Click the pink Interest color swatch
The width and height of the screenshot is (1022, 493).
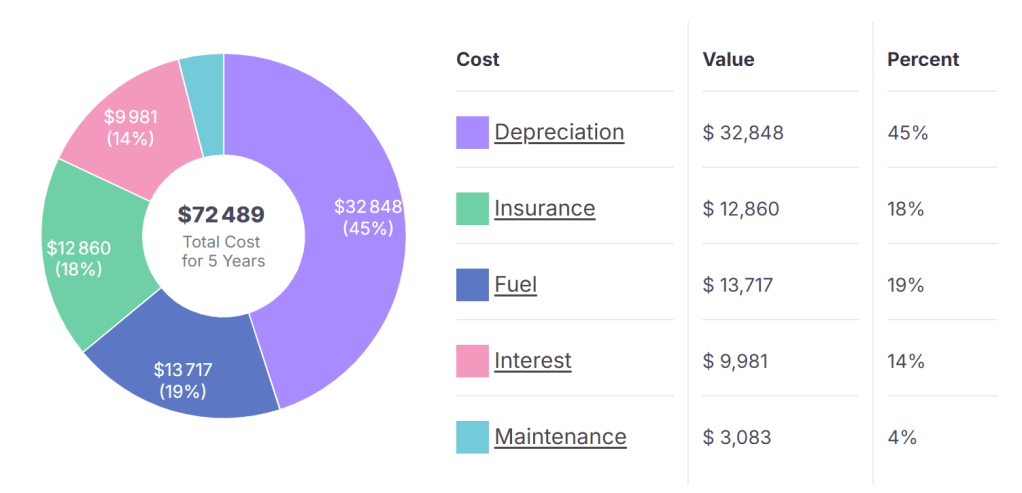click(x=472, y=360)
